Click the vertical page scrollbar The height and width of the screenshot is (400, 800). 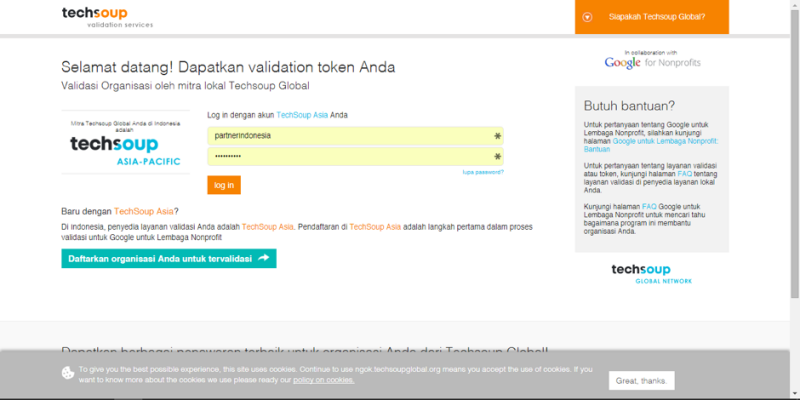point(795,153)
